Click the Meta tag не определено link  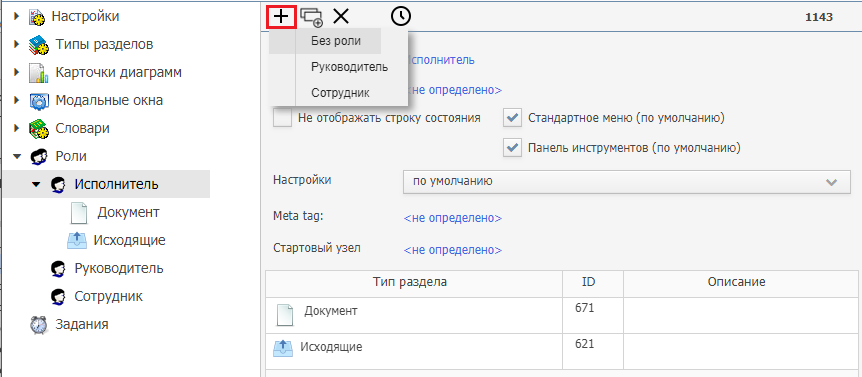453,218
